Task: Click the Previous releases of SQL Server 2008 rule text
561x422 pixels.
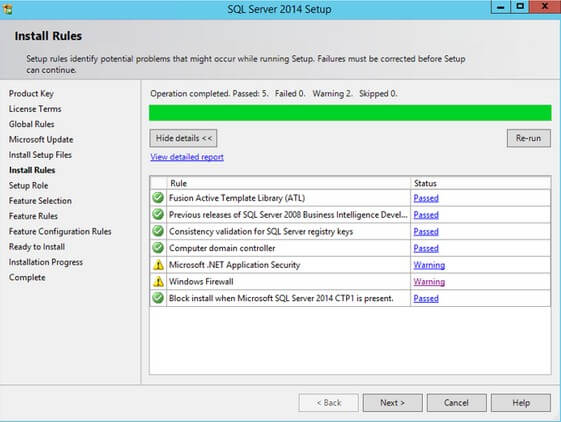Action: [288, 215]
